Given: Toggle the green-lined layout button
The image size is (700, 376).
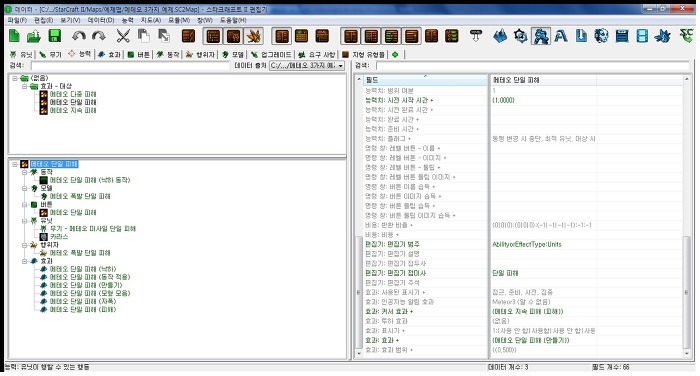Looking at the screenshot, I should pos(391,36).
